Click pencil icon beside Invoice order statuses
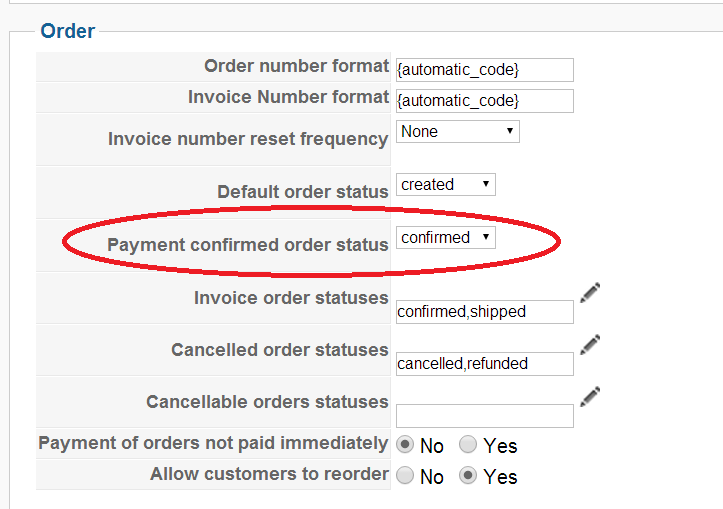The image size is (723, 509). [x=590, y=292]
